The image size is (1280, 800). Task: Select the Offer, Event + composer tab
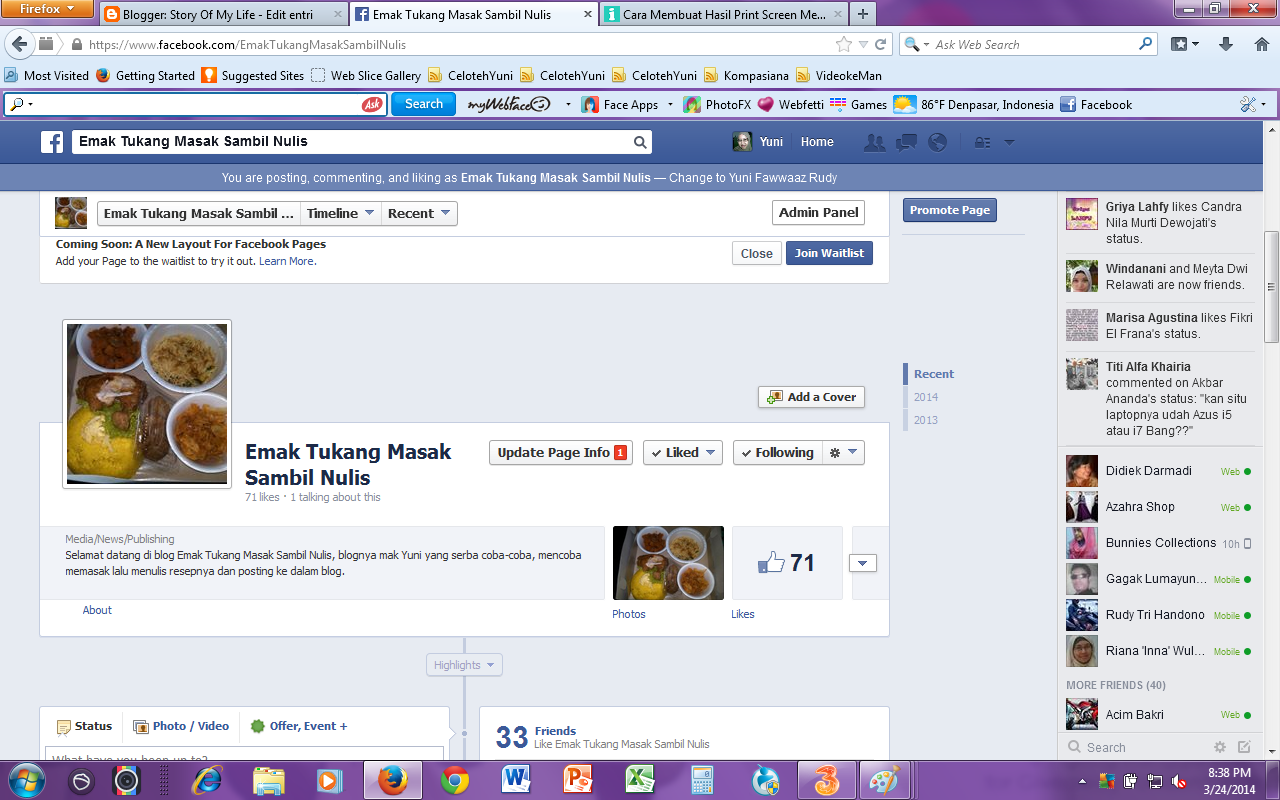coord(299,726)
